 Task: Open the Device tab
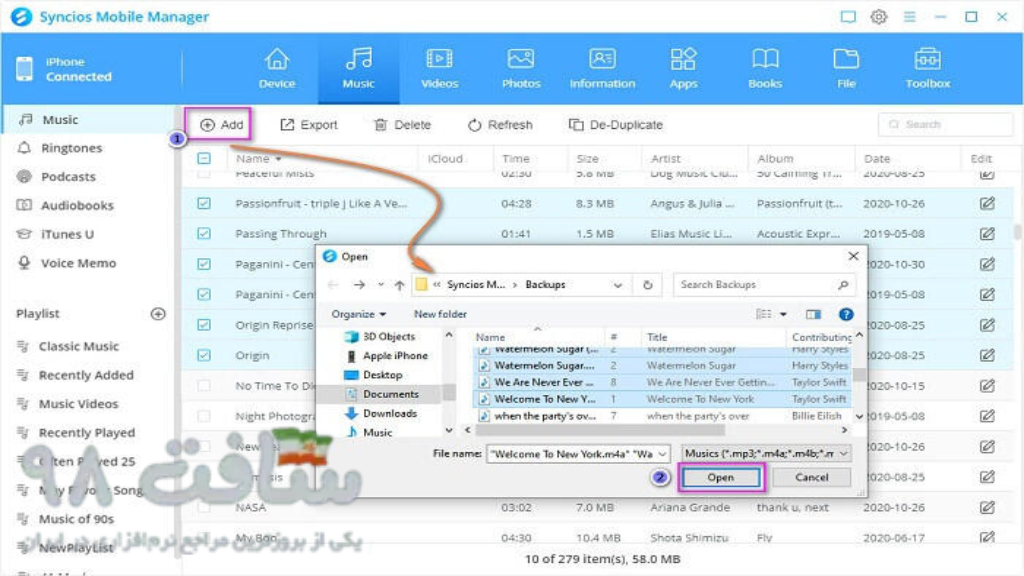[277, 69]
